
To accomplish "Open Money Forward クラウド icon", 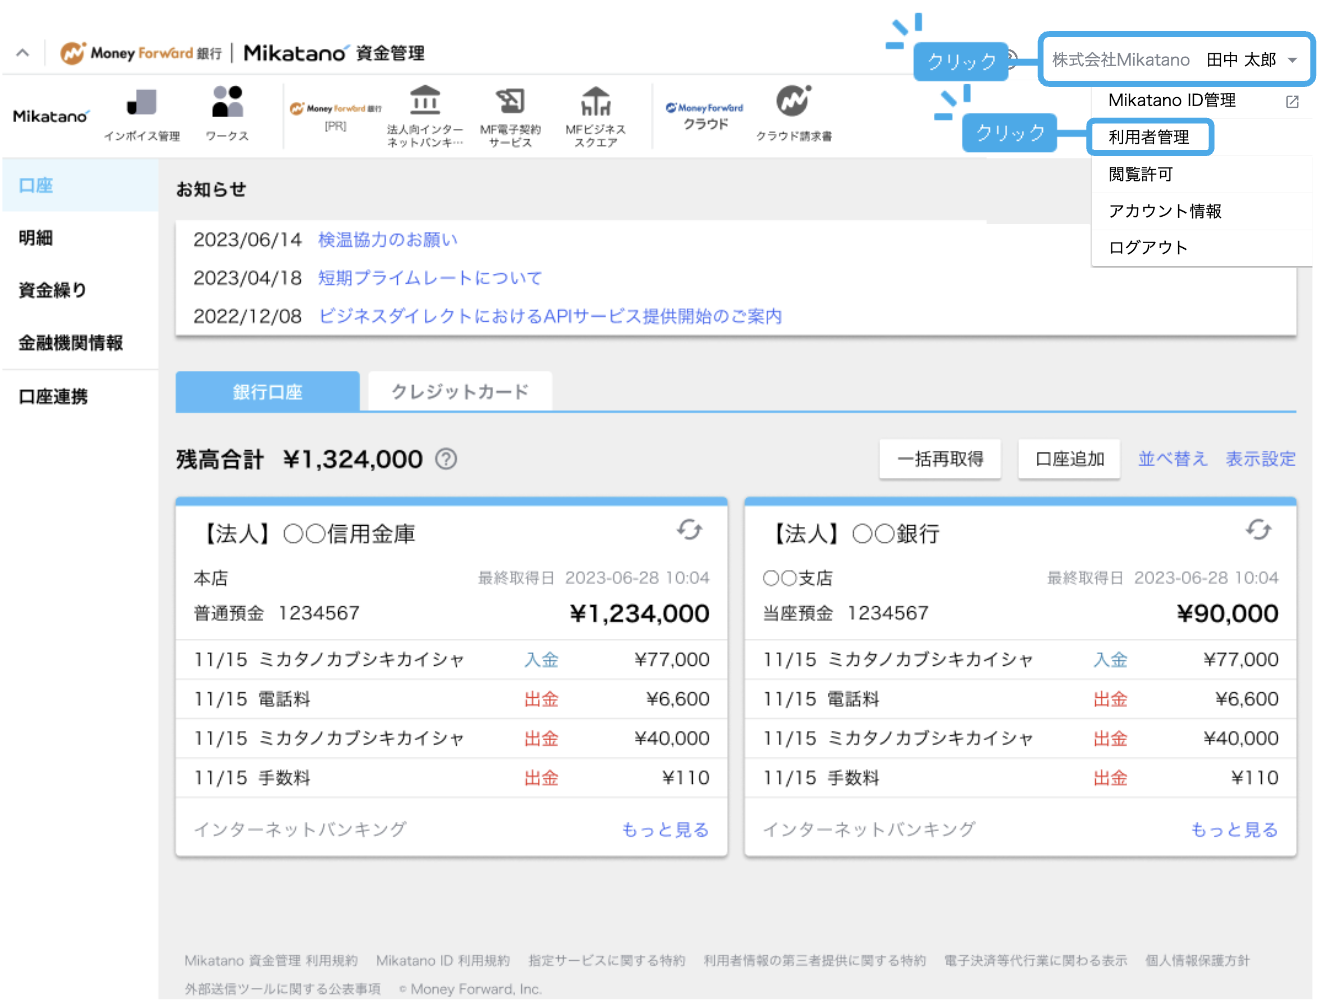I will click(705, 115).
